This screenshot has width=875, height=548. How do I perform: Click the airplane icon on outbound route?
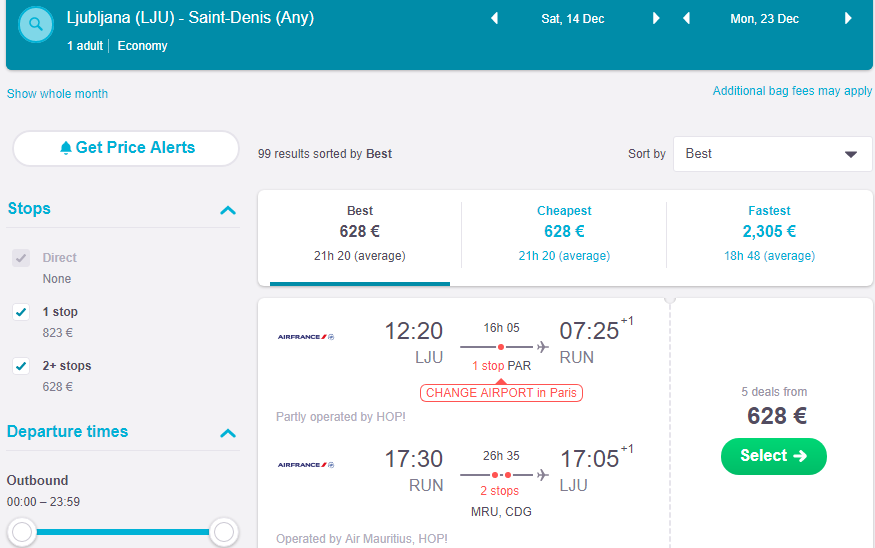(x=543, y=347)
